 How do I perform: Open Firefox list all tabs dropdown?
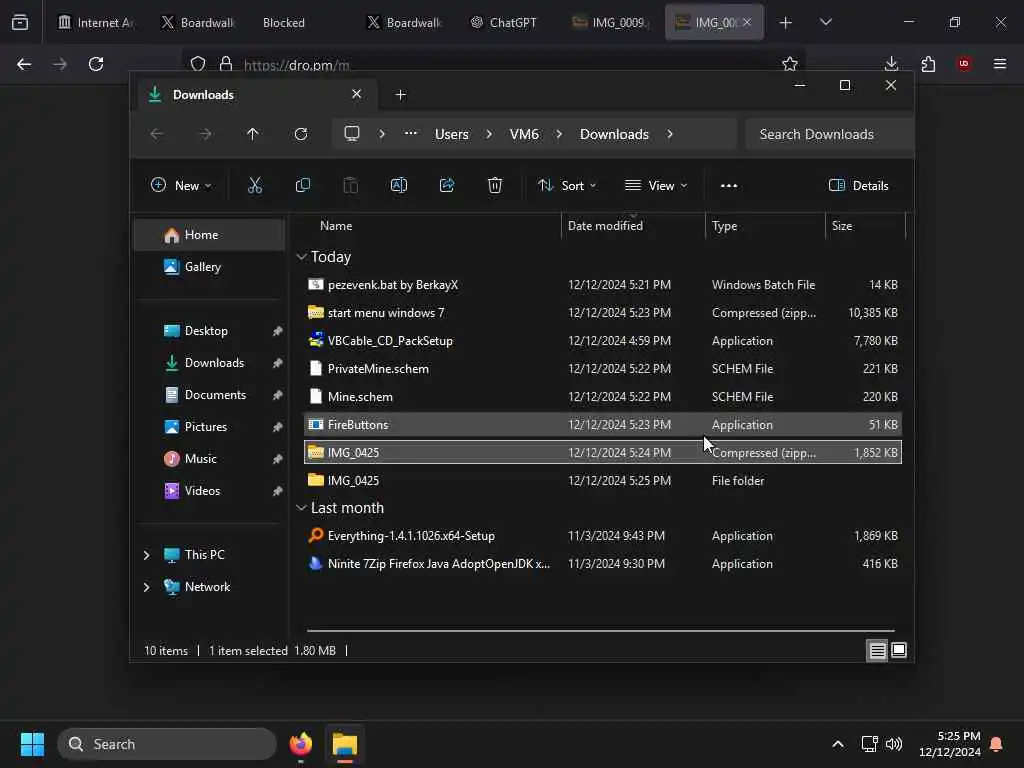click(825, 22)
